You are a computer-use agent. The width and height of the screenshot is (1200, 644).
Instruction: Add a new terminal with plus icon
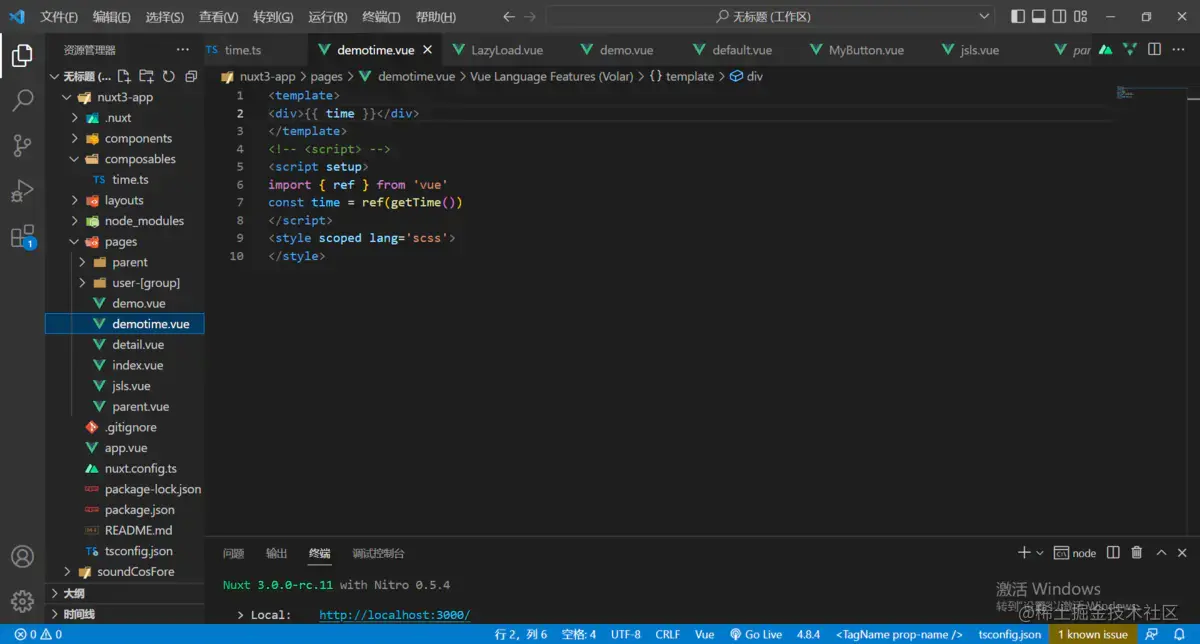pyautogui.click(x=1023, y=553)
